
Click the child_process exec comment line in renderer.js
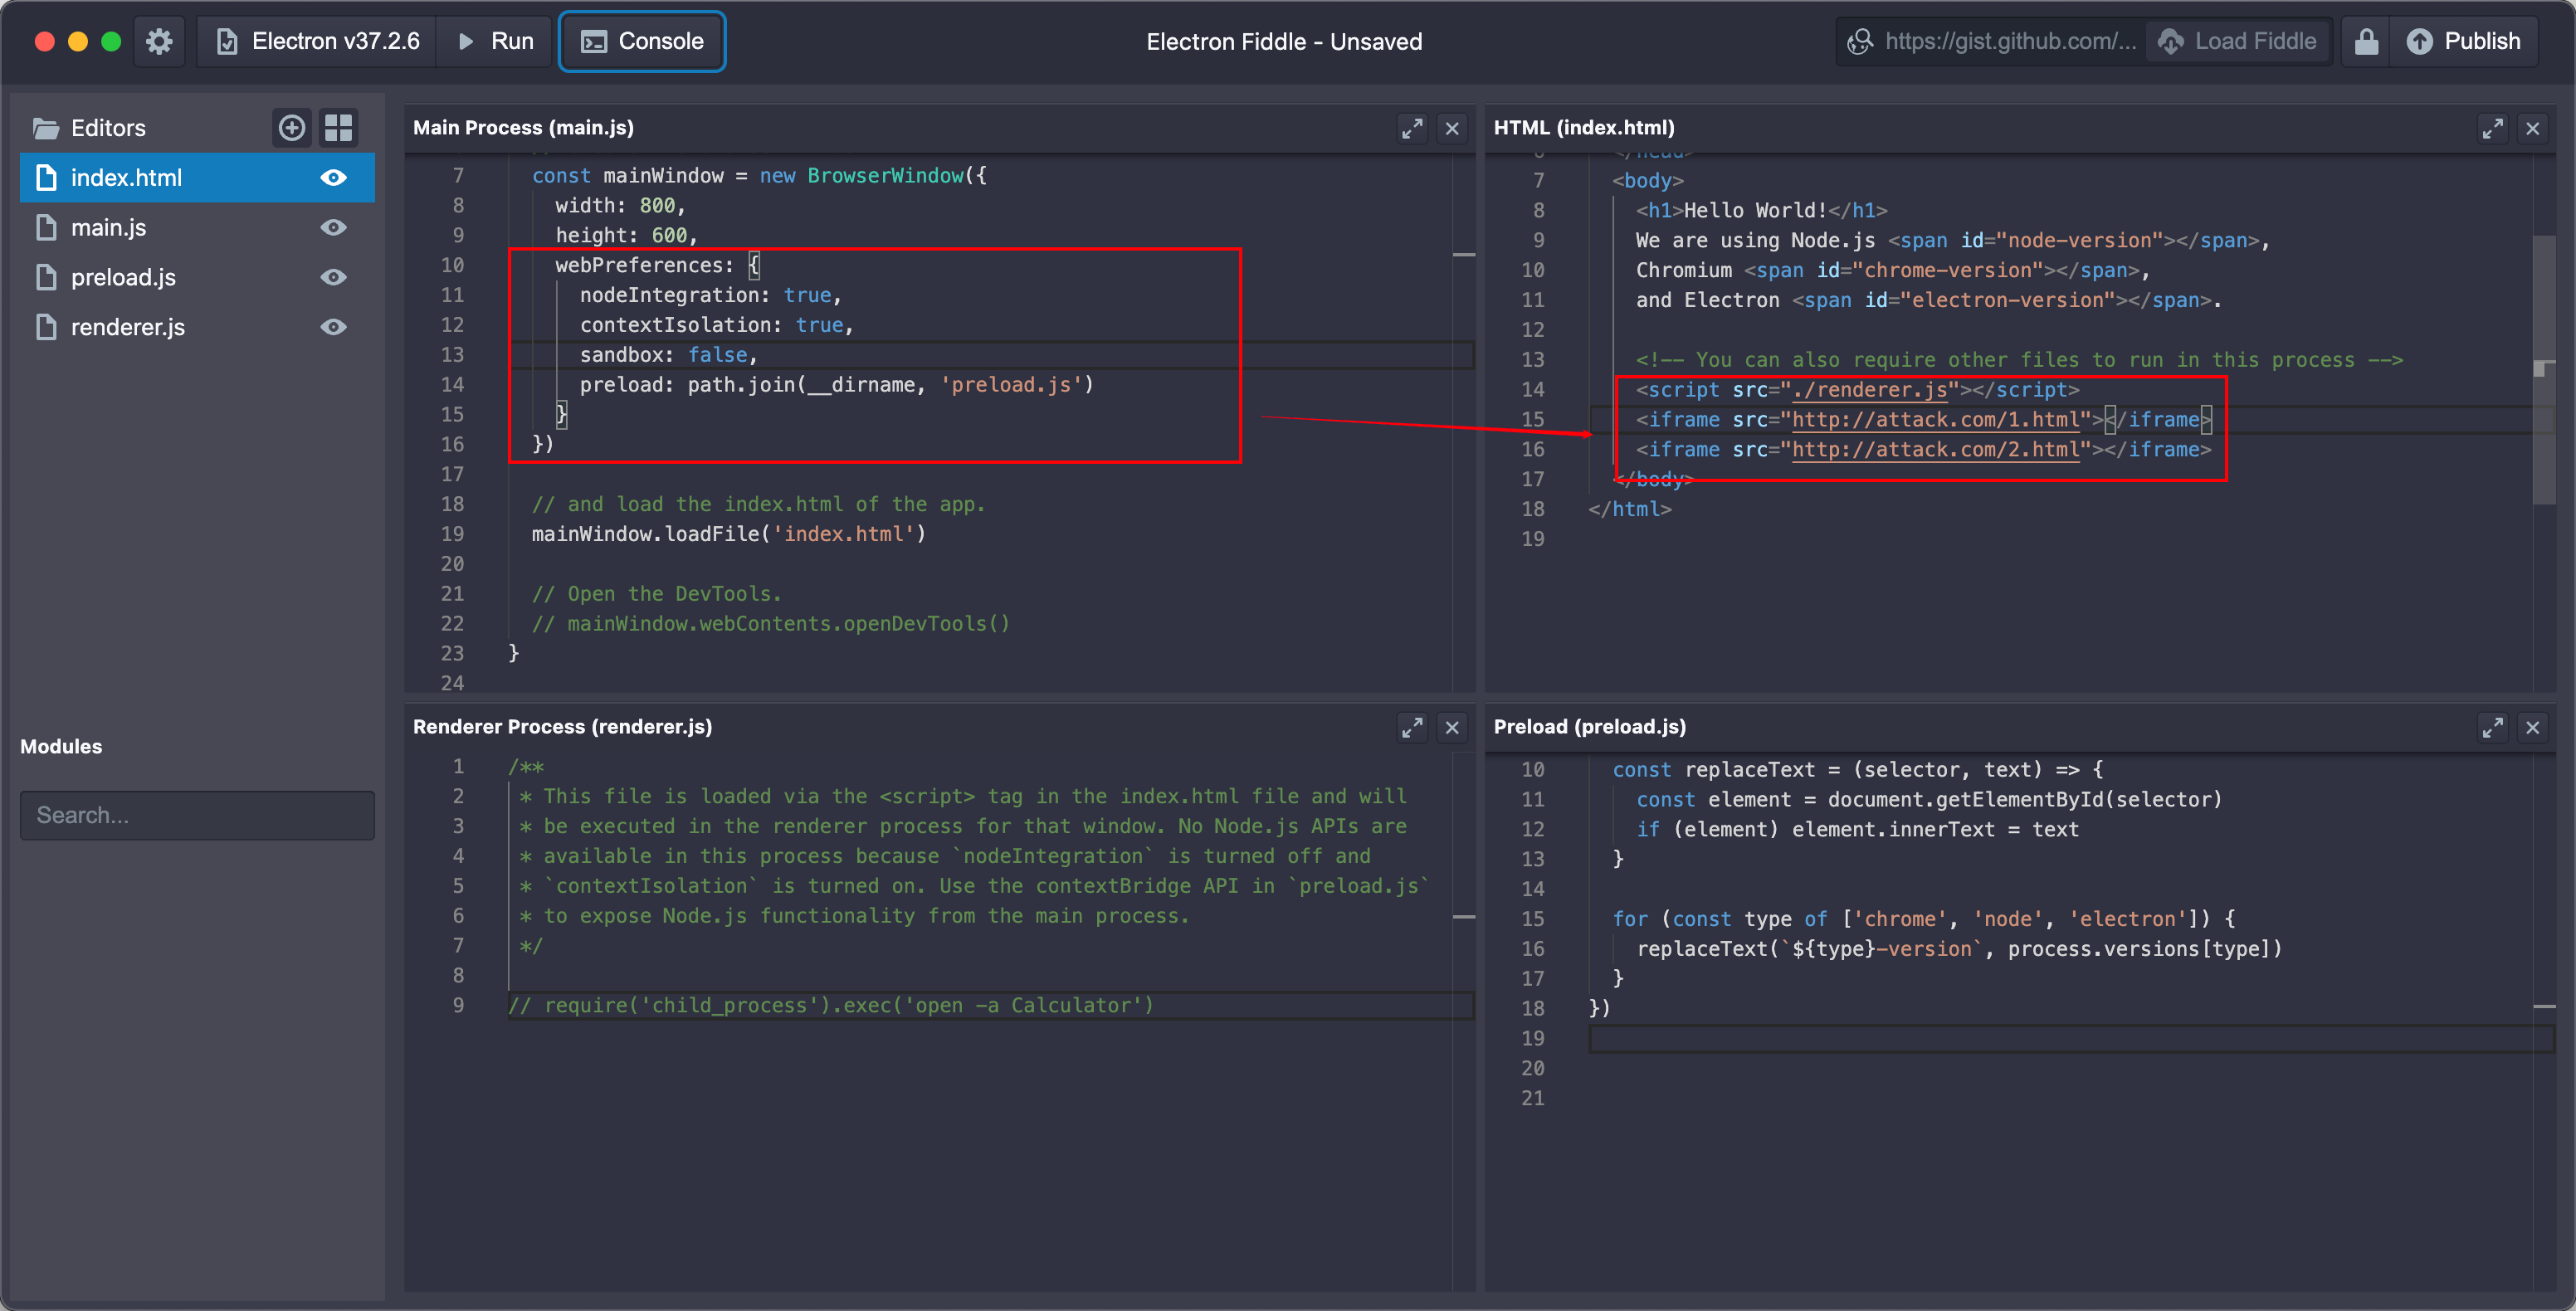click(x=831, y=1005)
